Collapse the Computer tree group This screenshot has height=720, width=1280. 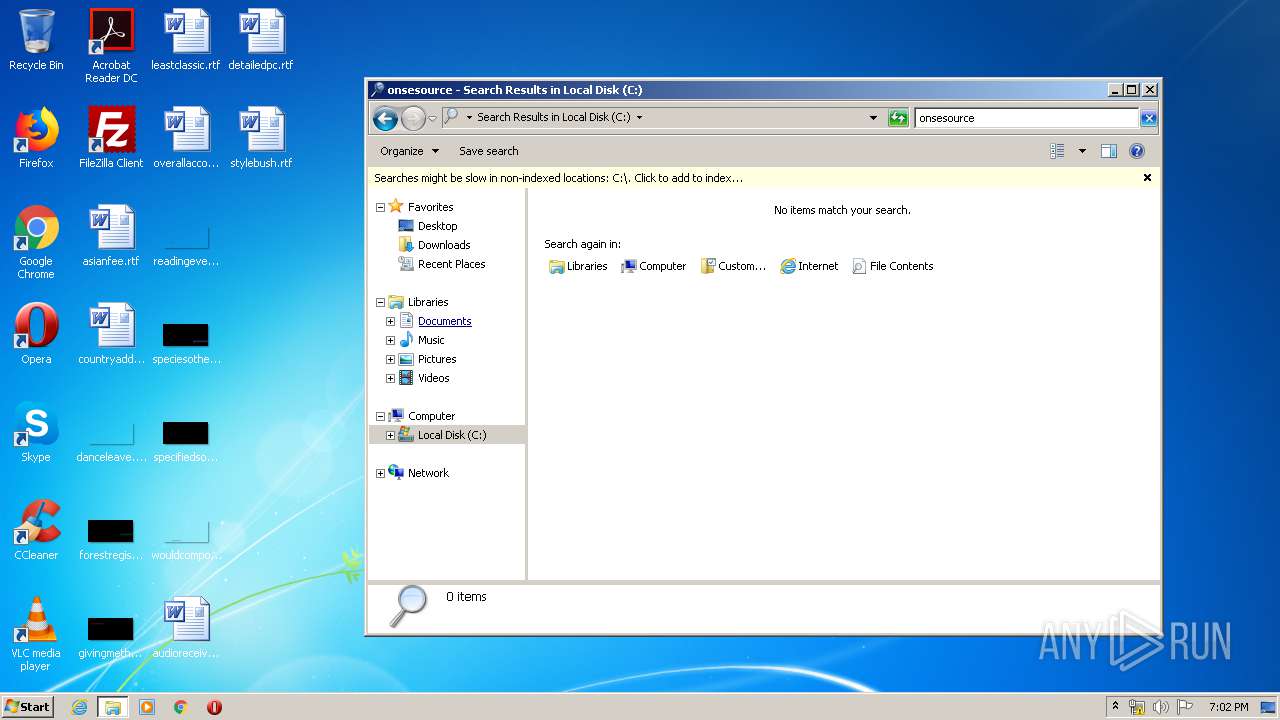click(x=380, y=416)
